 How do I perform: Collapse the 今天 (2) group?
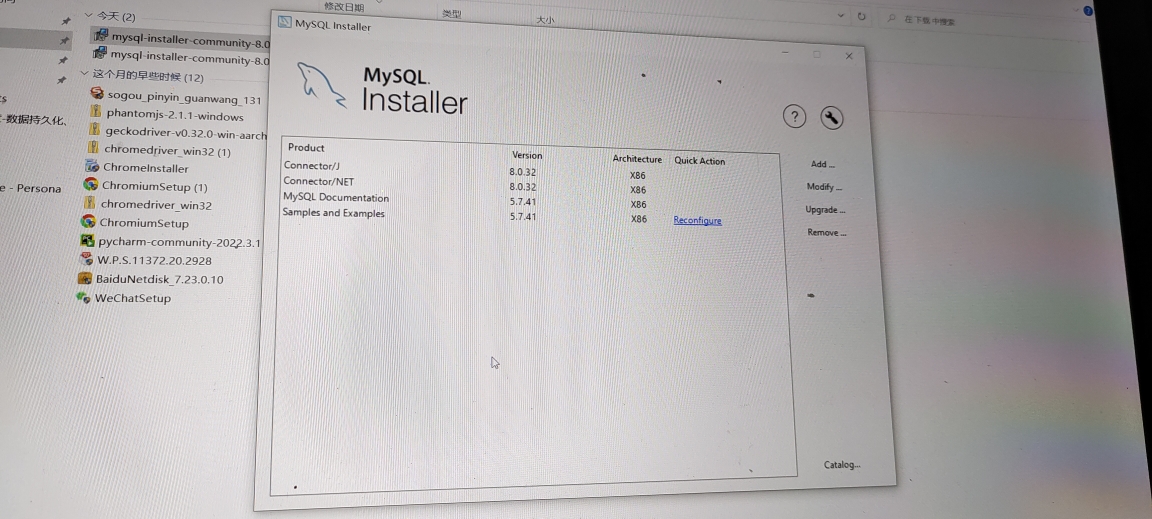(x=88, y=14)
